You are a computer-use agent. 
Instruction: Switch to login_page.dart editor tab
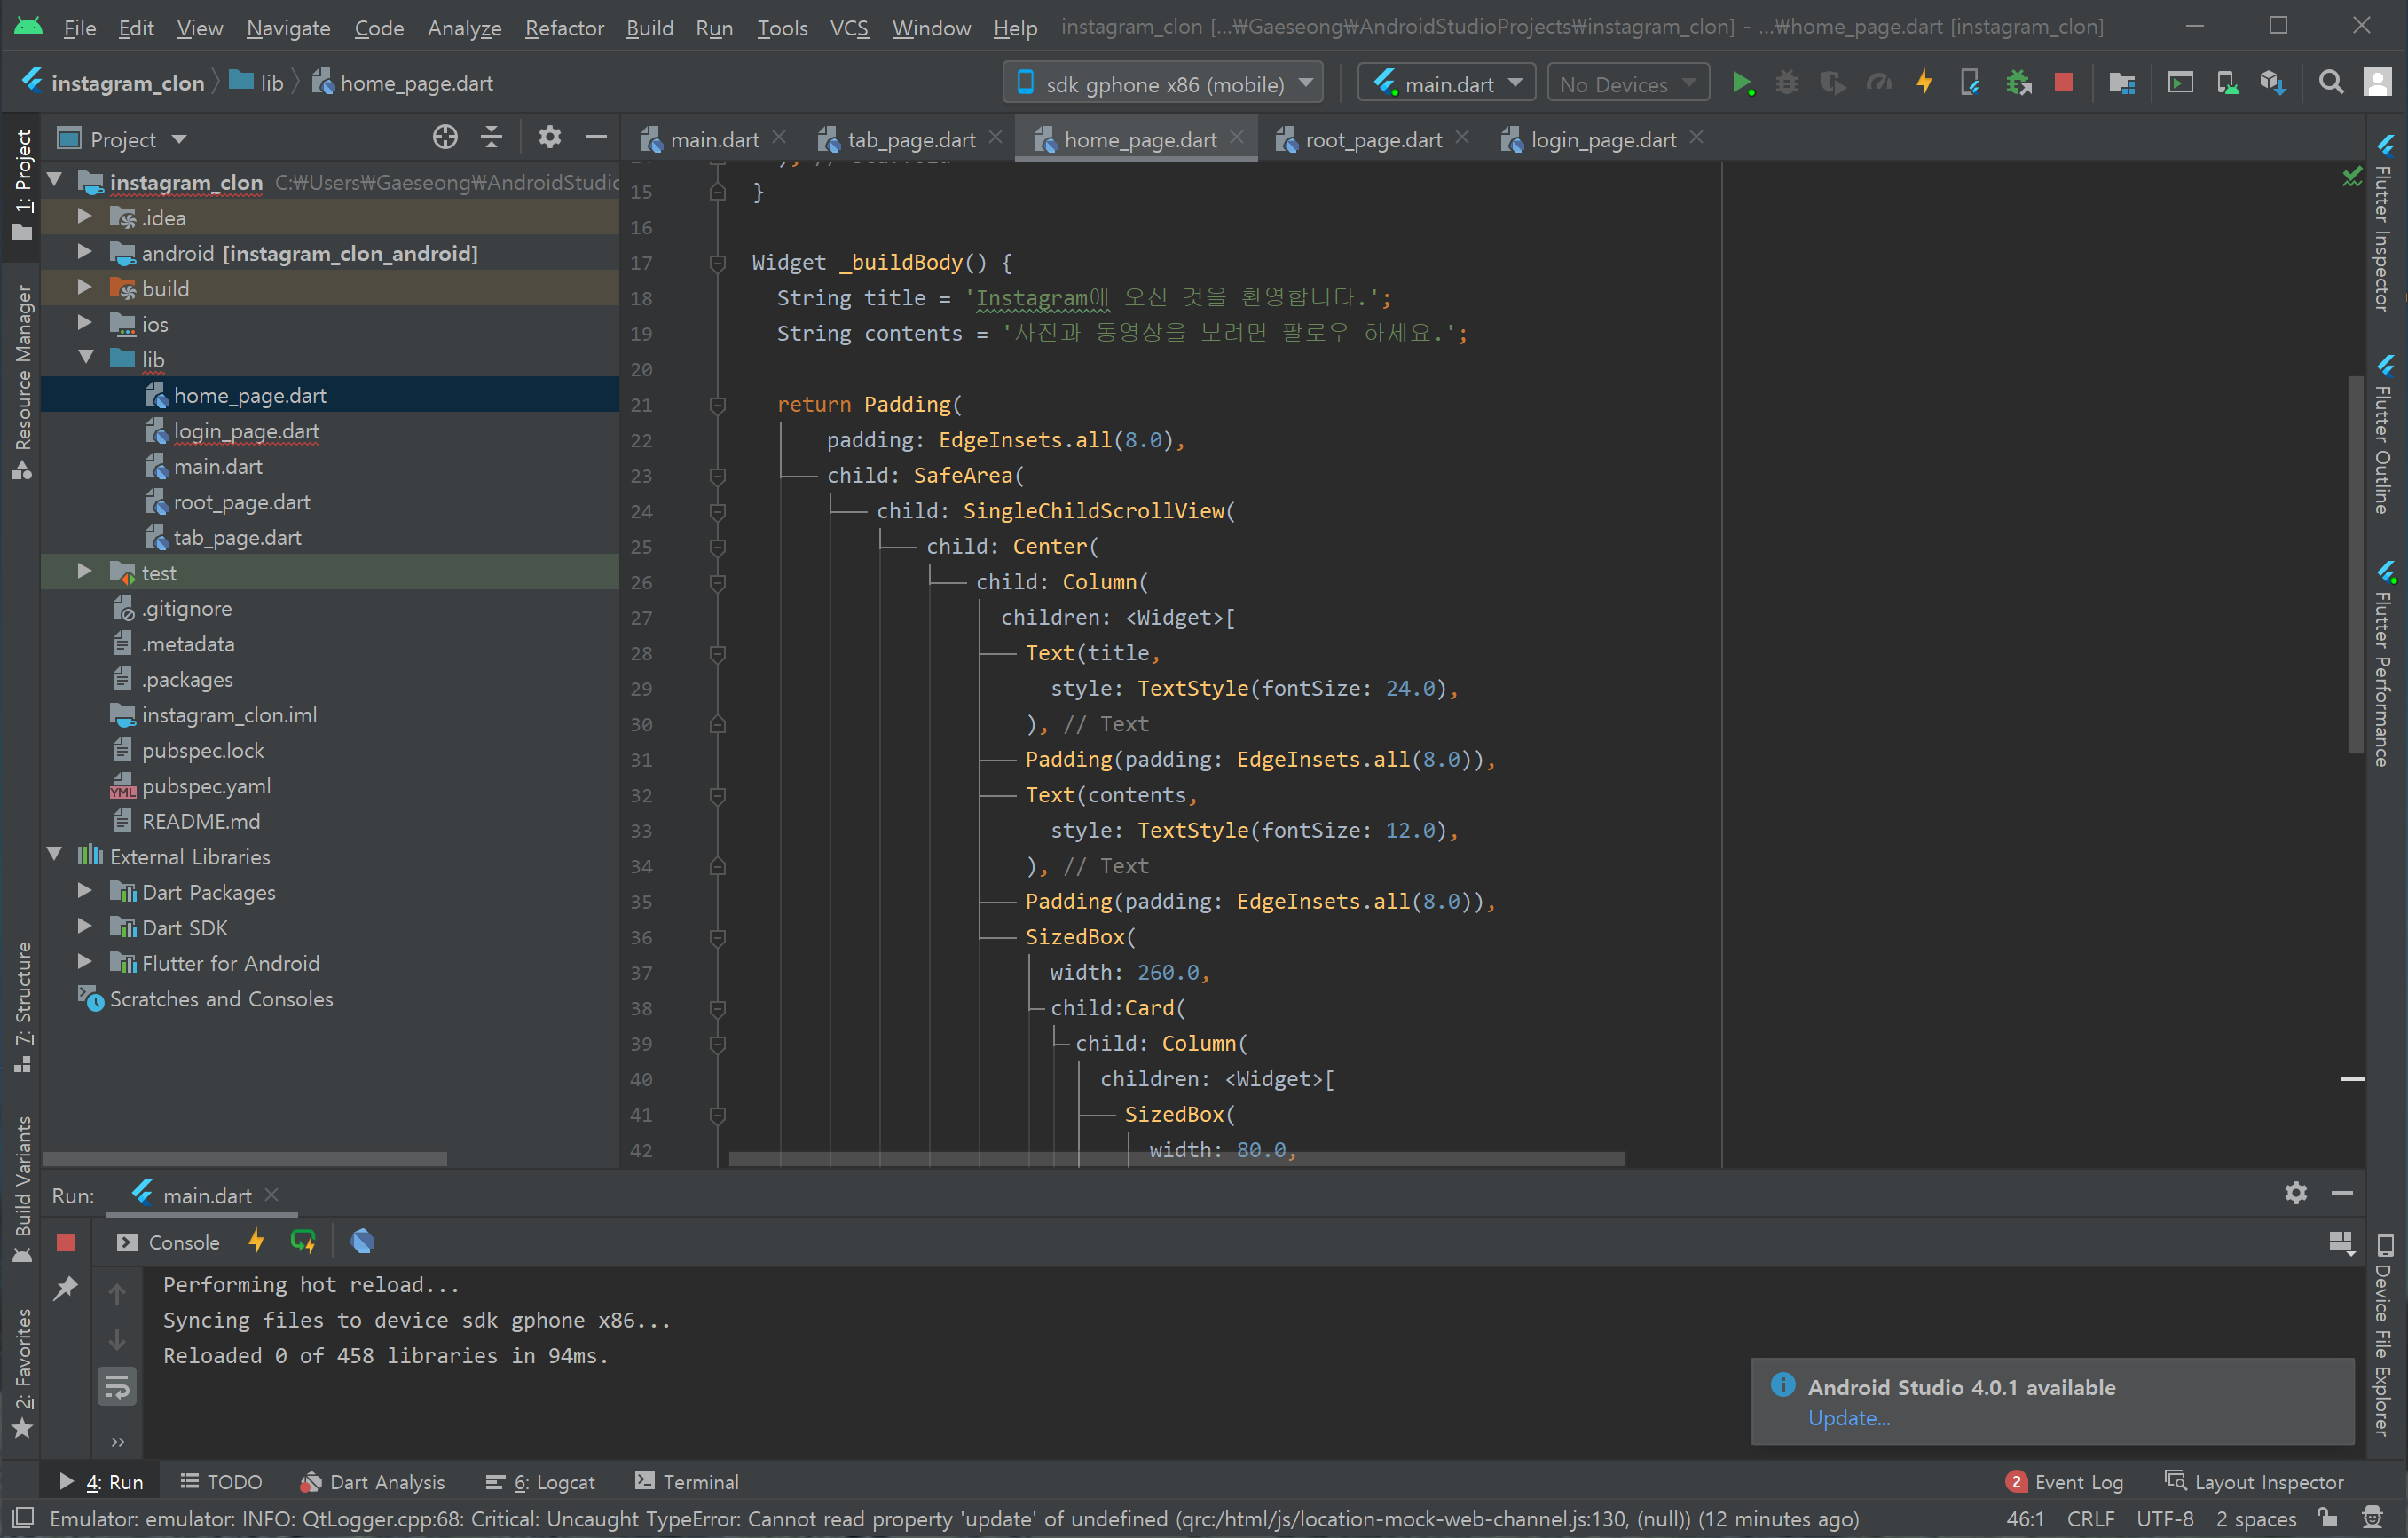coord(1602,139)
